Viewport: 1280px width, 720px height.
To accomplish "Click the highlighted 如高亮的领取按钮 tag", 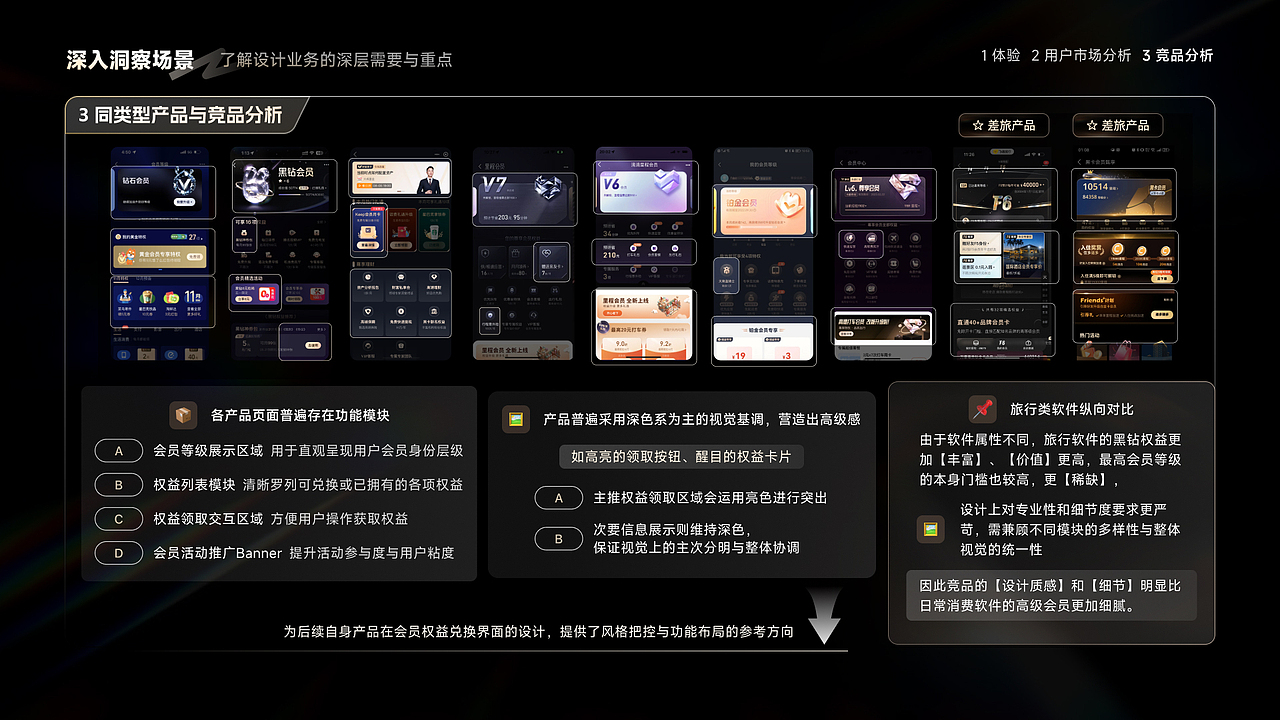I will coord(684,456).
